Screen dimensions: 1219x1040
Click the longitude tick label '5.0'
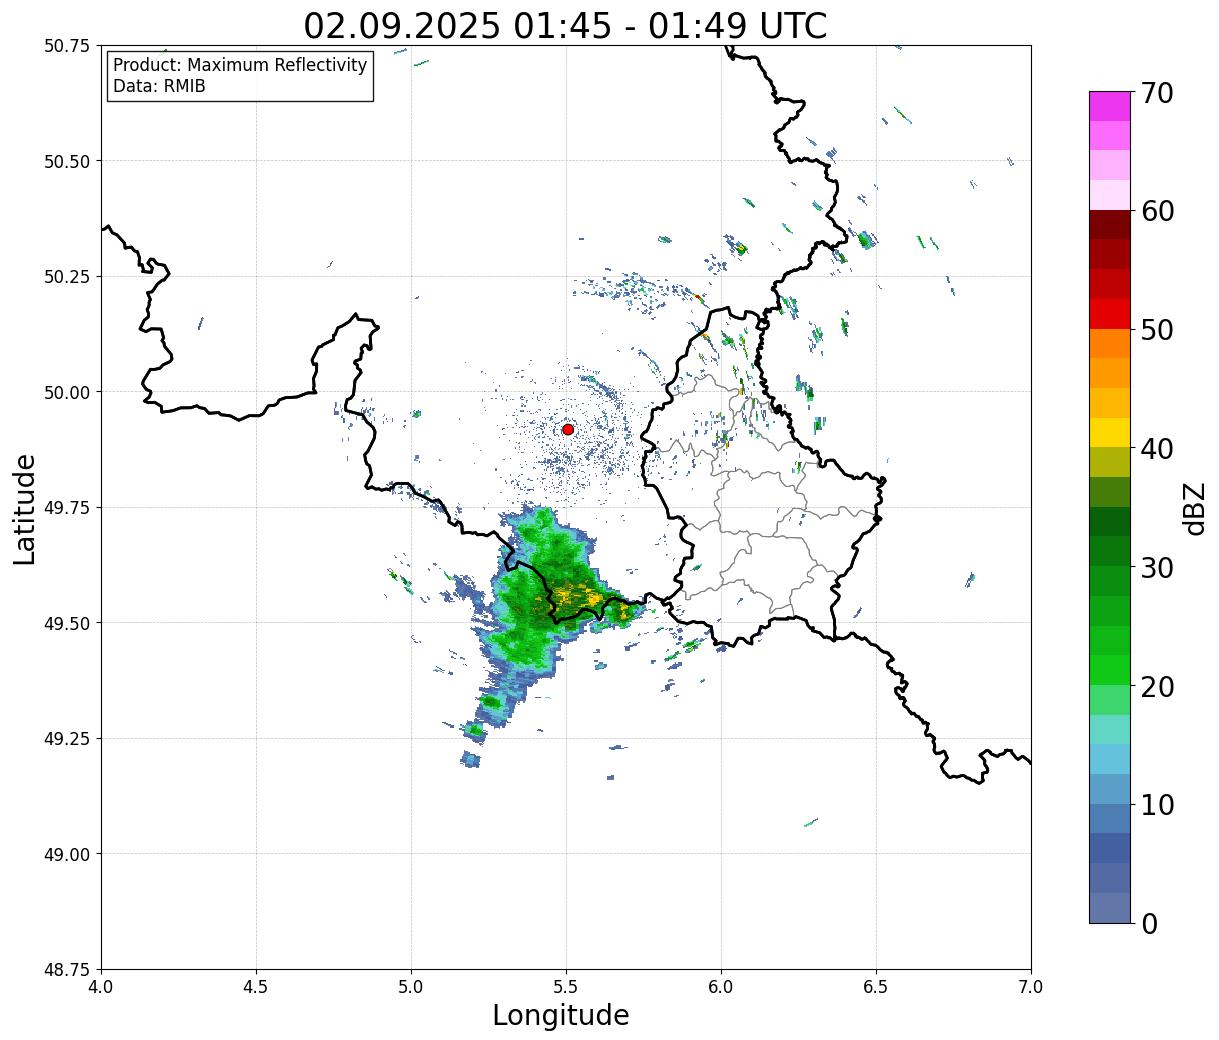click(x=411, y=986)
